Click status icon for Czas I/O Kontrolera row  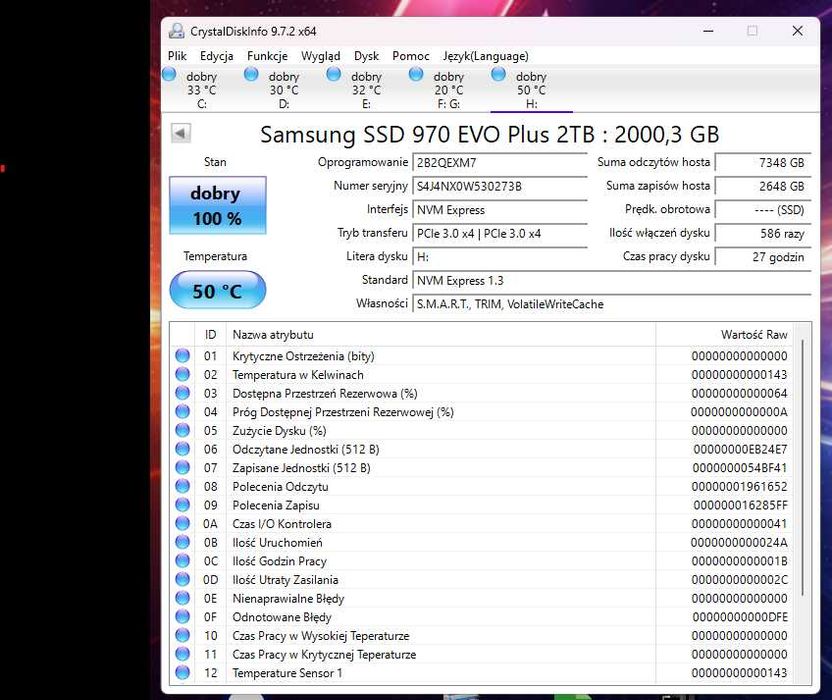tap(183, 523)
